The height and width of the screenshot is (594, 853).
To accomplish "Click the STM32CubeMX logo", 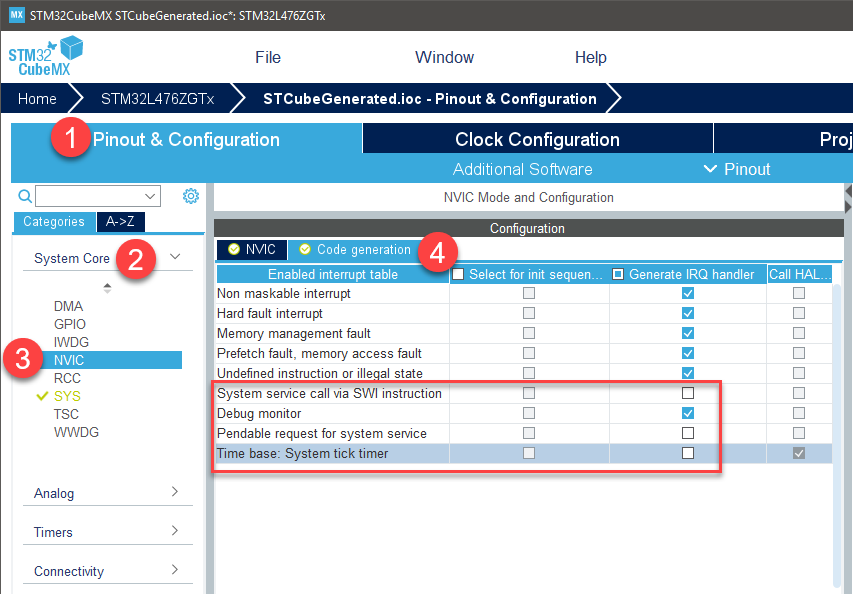I will [x=46, y=56].
